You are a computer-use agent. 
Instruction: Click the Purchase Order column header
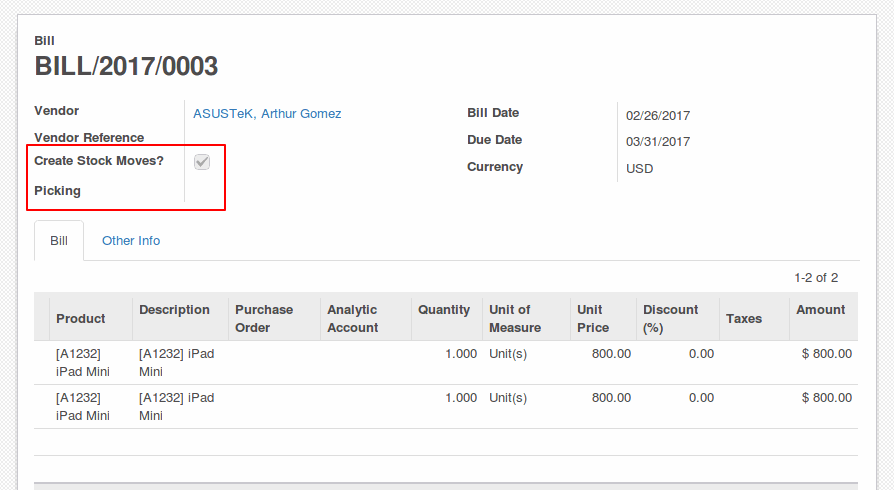point(264,318)
